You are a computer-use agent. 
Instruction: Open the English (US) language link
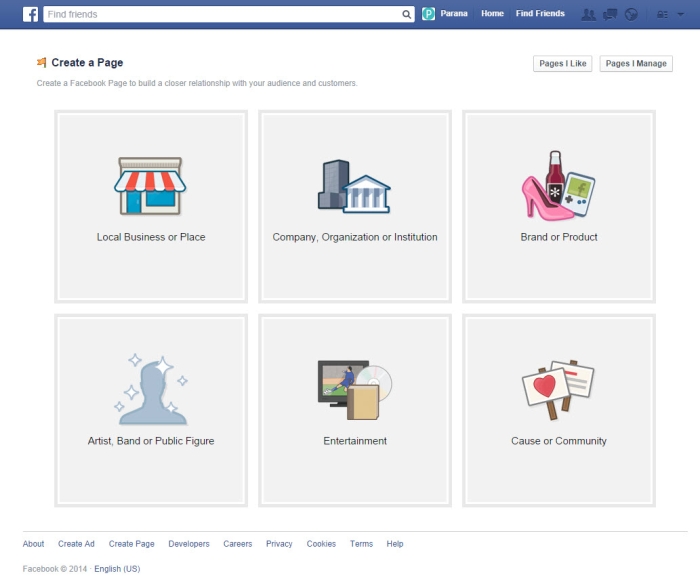(x=117, y=569)
